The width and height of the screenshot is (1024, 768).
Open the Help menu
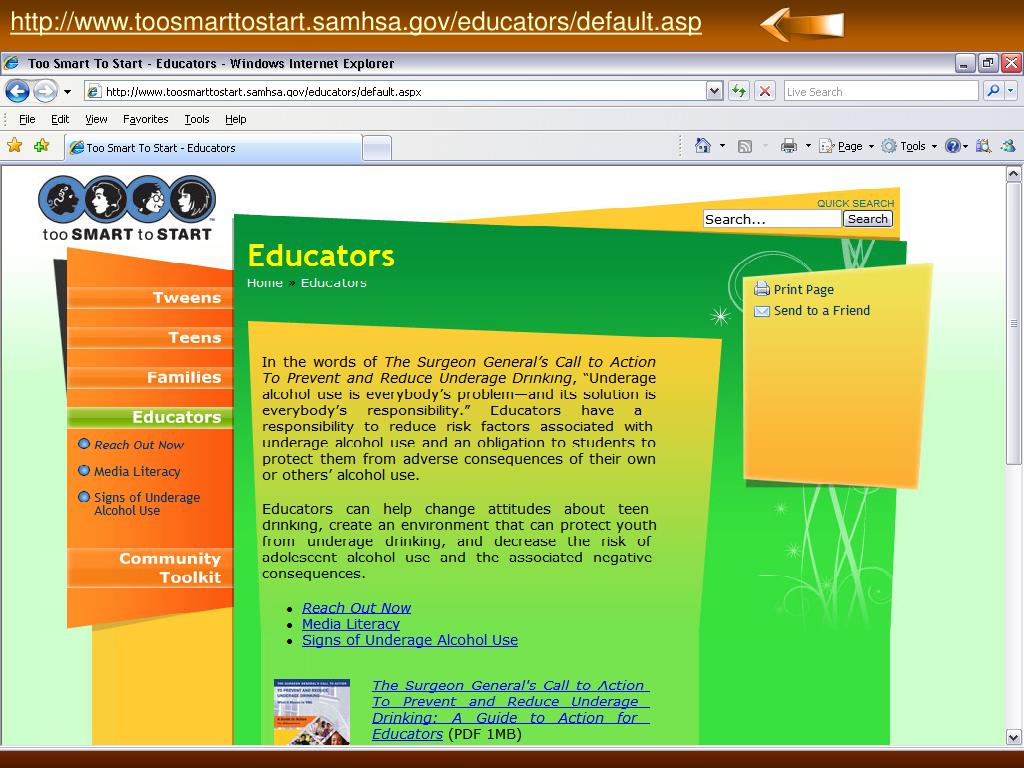pyautogui.click(x=235, y=119)
